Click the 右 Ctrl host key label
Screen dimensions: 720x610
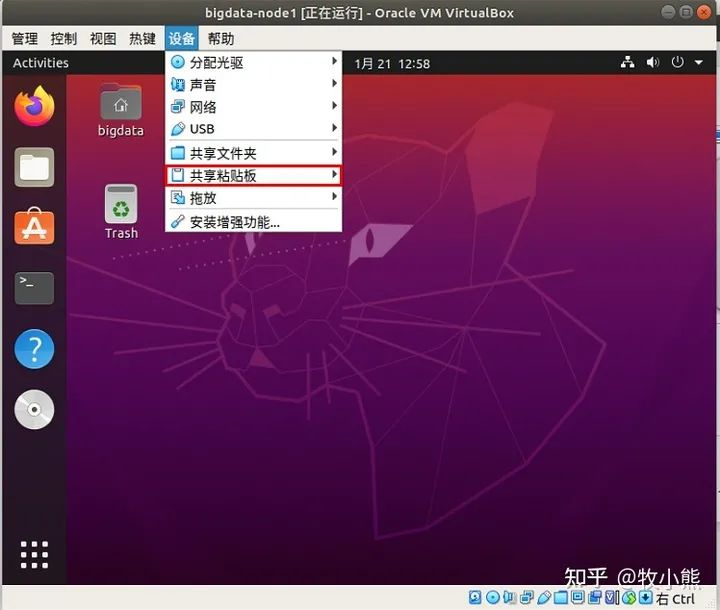click(x=675, y=598)
